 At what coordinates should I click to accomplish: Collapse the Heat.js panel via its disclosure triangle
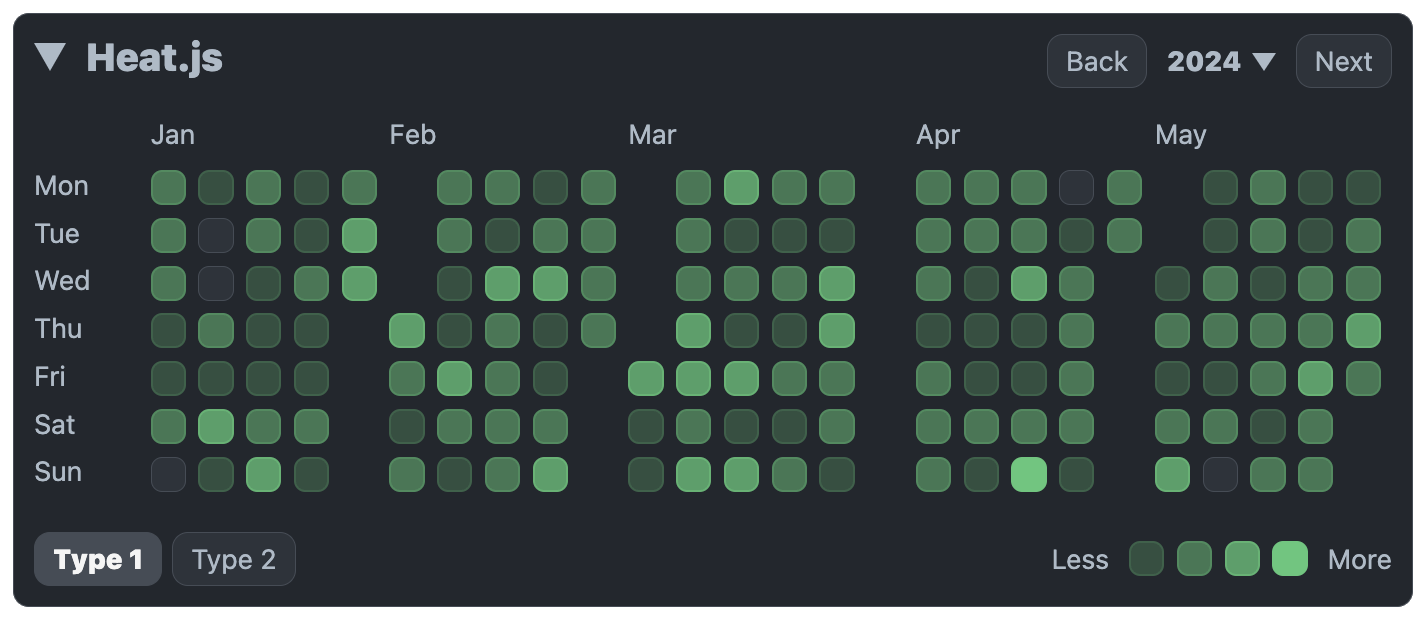pos(52,58)
